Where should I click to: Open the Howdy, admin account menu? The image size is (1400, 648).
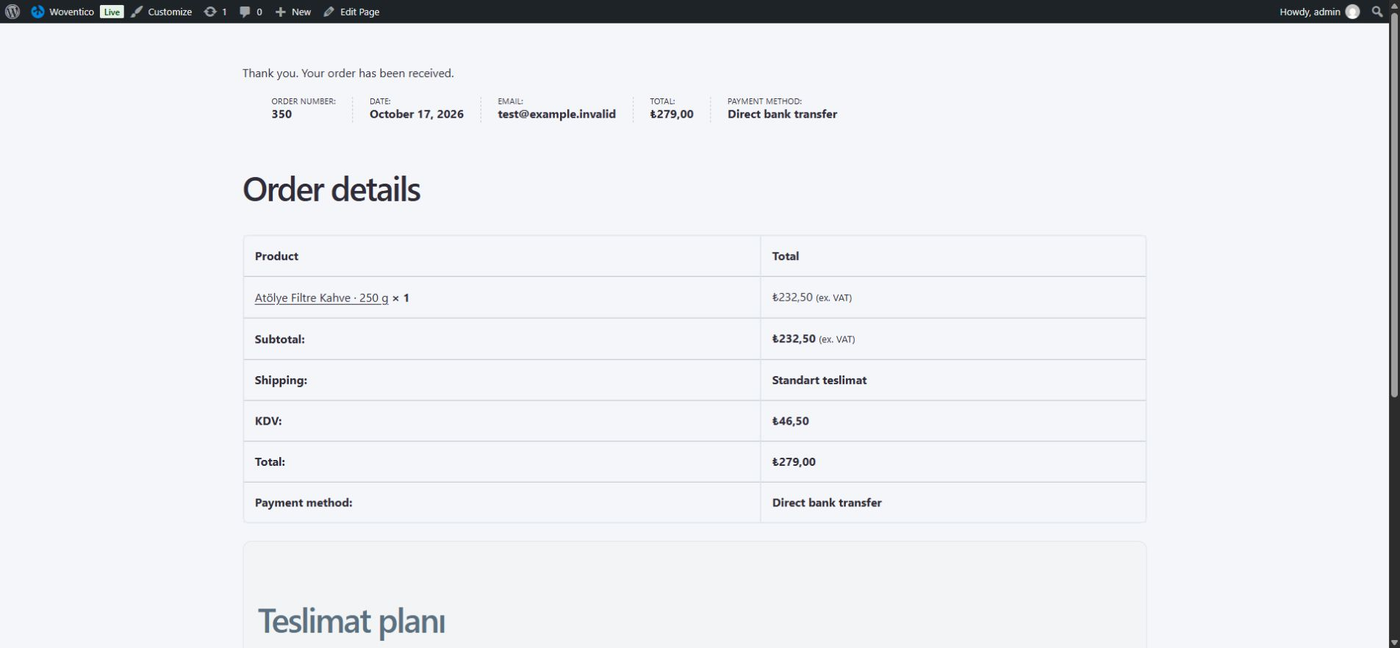(1319, 12)
